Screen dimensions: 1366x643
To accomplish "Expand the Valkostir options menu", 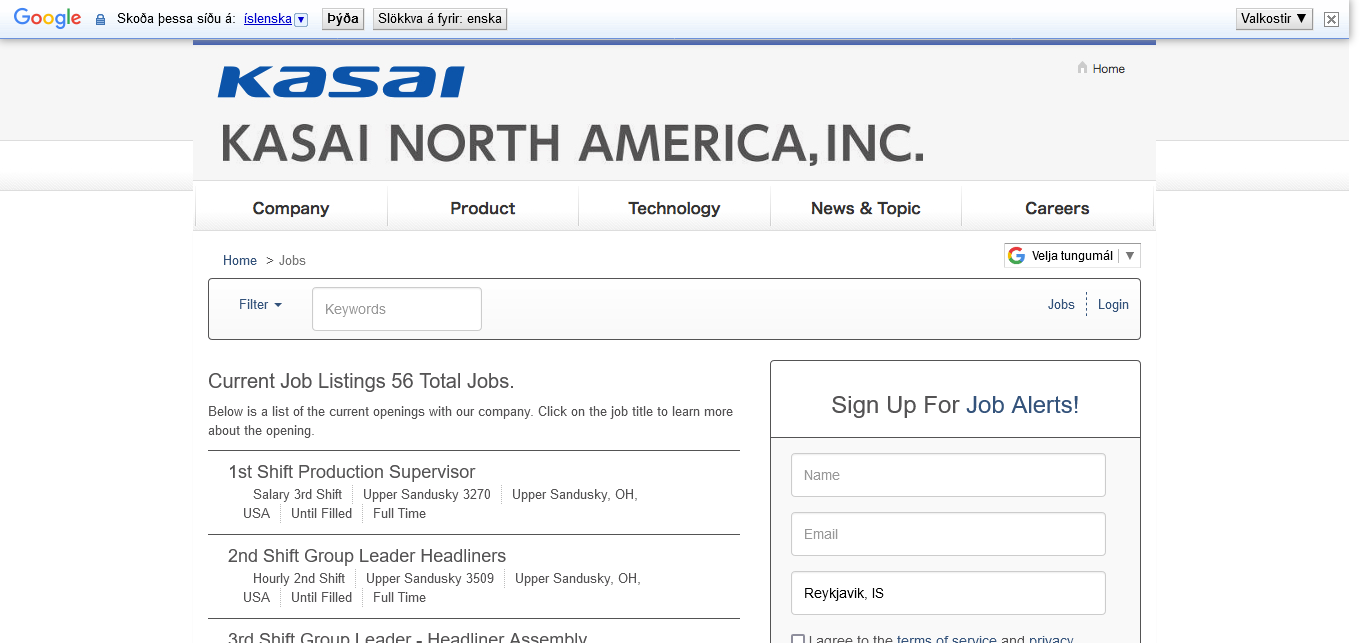I will (1274, 18).
